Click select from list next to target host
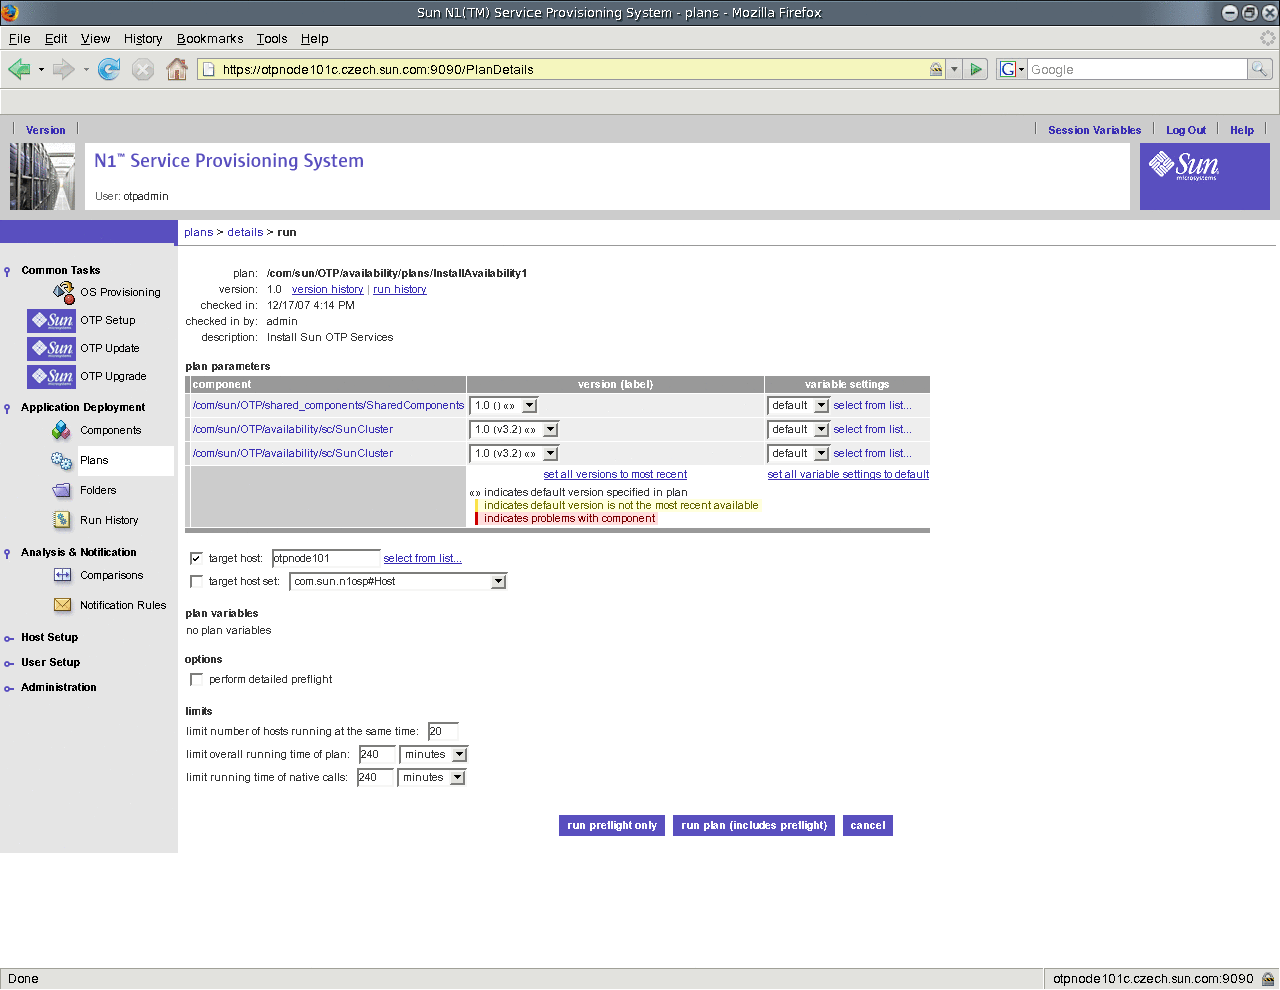This screenshot has width=1280, height=990. [x=422, y=559]
